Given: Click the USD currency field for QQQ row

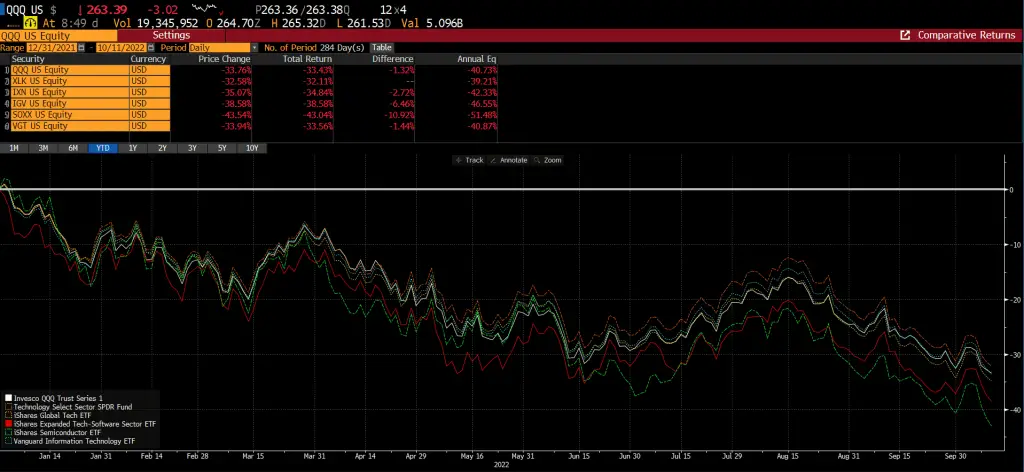Looking at the screenshot, I should coord(150,70).
